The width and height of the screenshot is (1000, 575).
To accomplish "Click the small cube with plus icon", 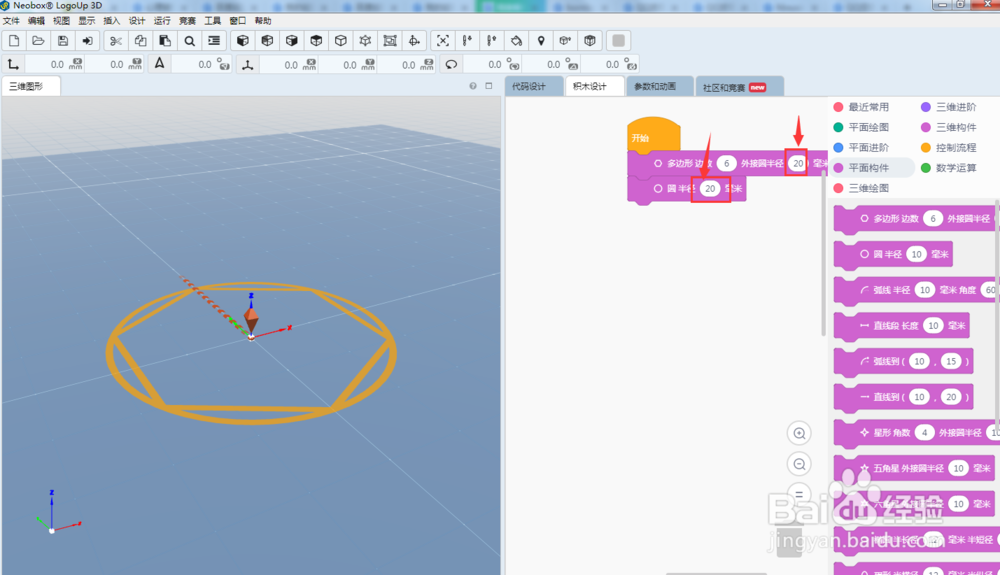I will coord(565,41).
